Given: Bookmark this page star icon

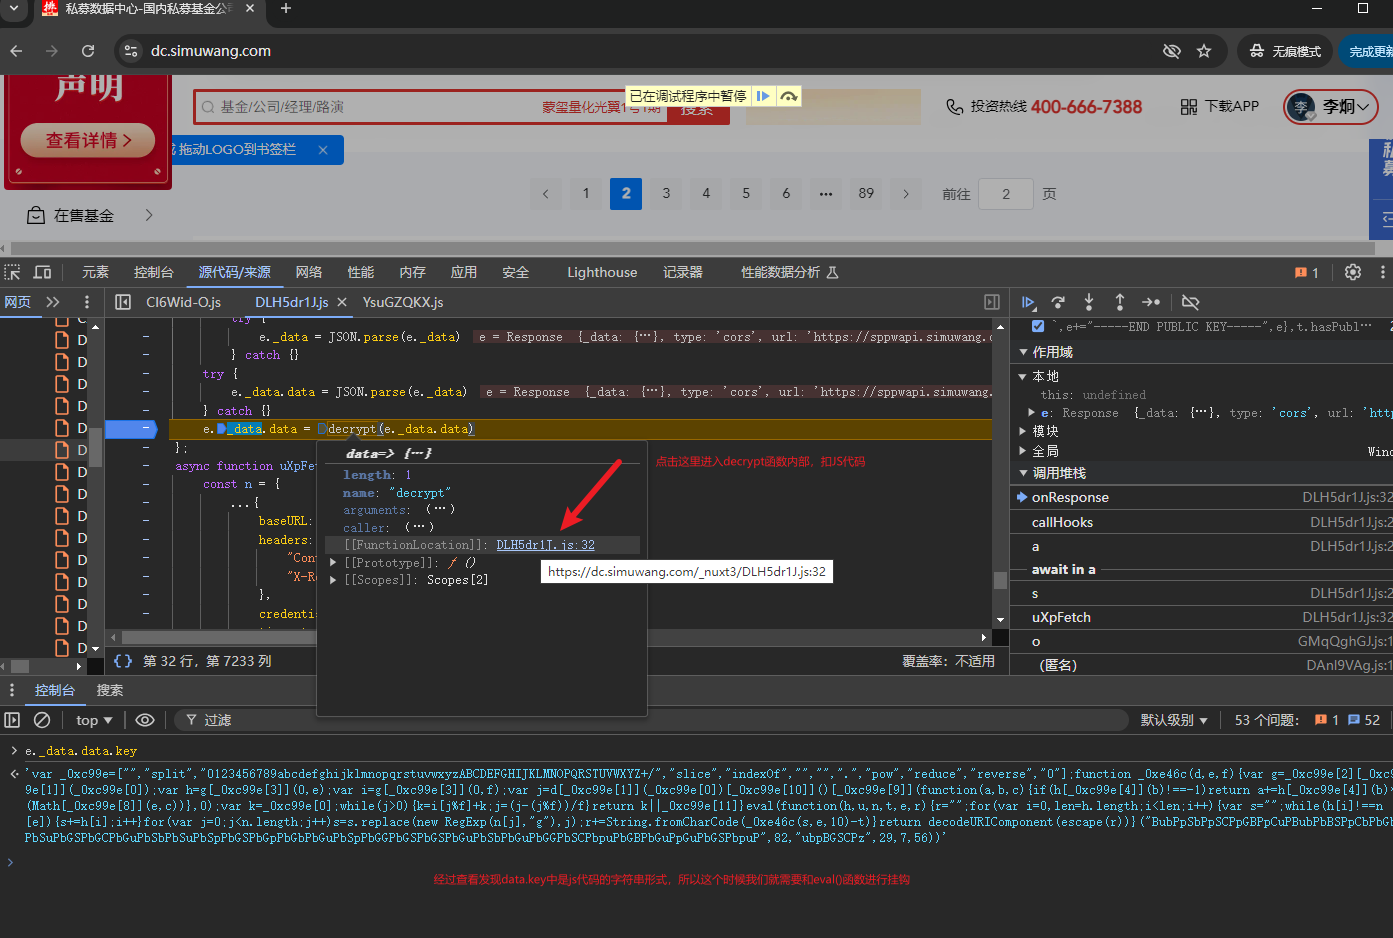Looking at the screenshot, I should click(1204, 51).
